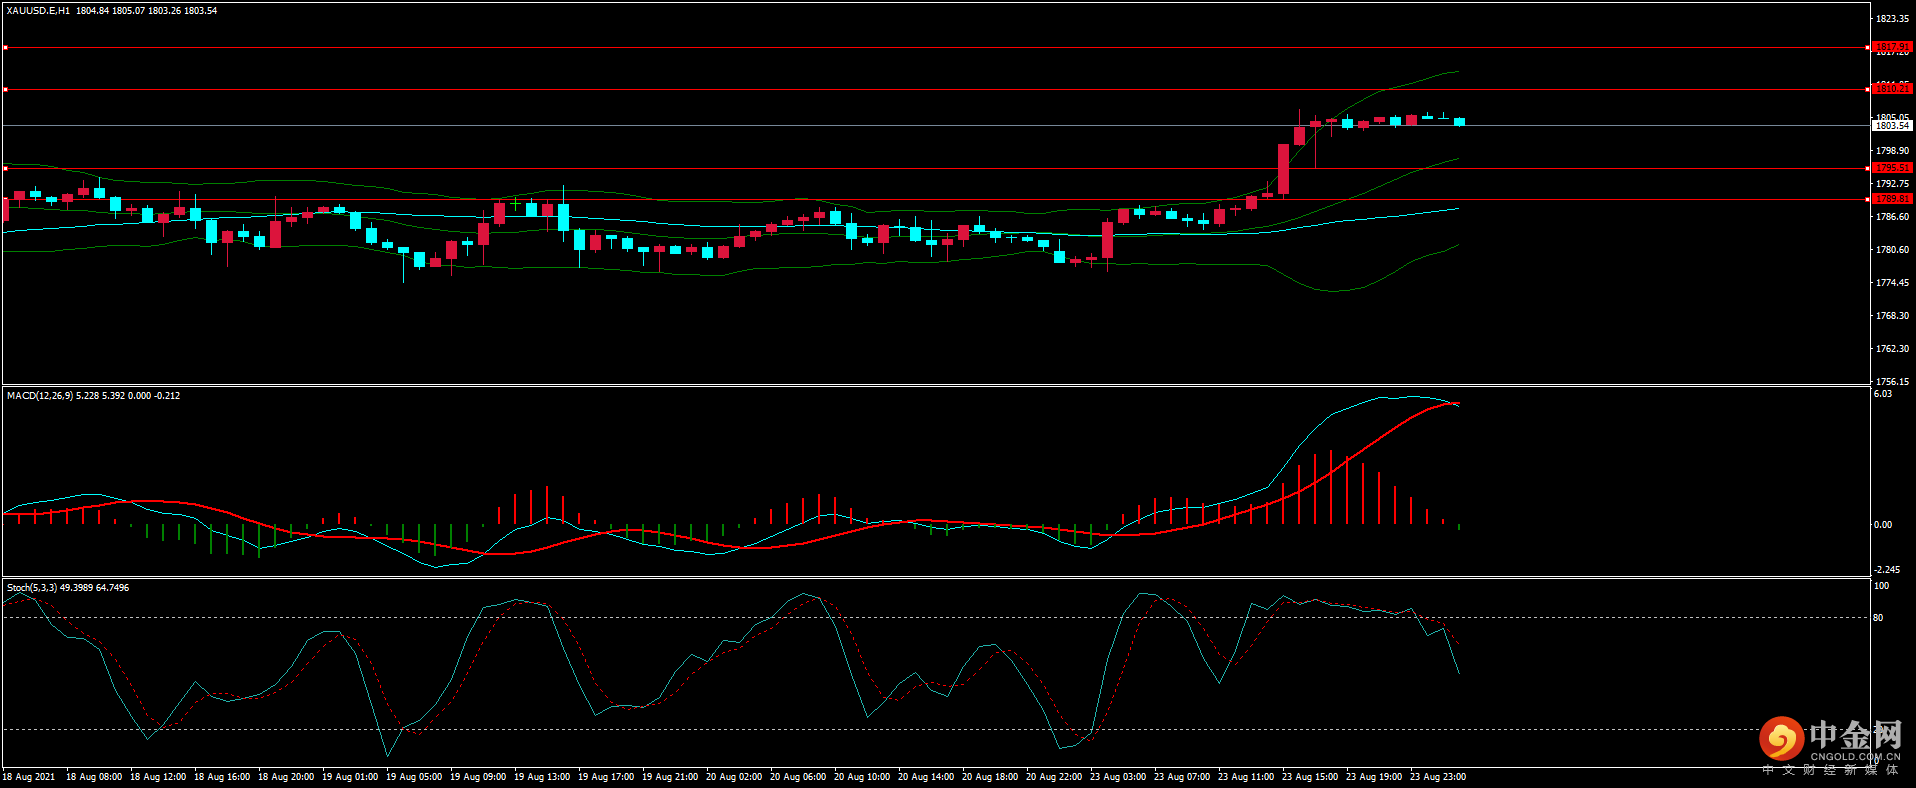Click the 19 Aug 17:00 time label

click(606, 777)
